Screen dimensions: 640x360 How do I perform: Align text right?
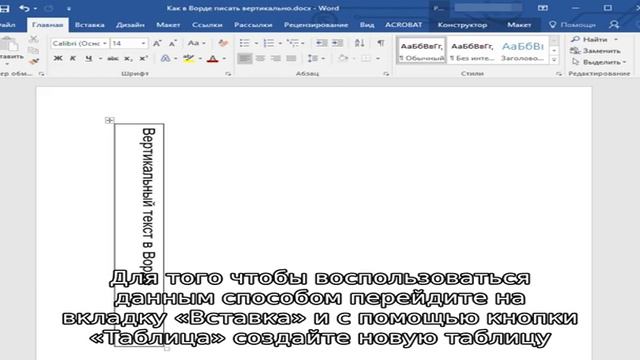pos(276,59)
